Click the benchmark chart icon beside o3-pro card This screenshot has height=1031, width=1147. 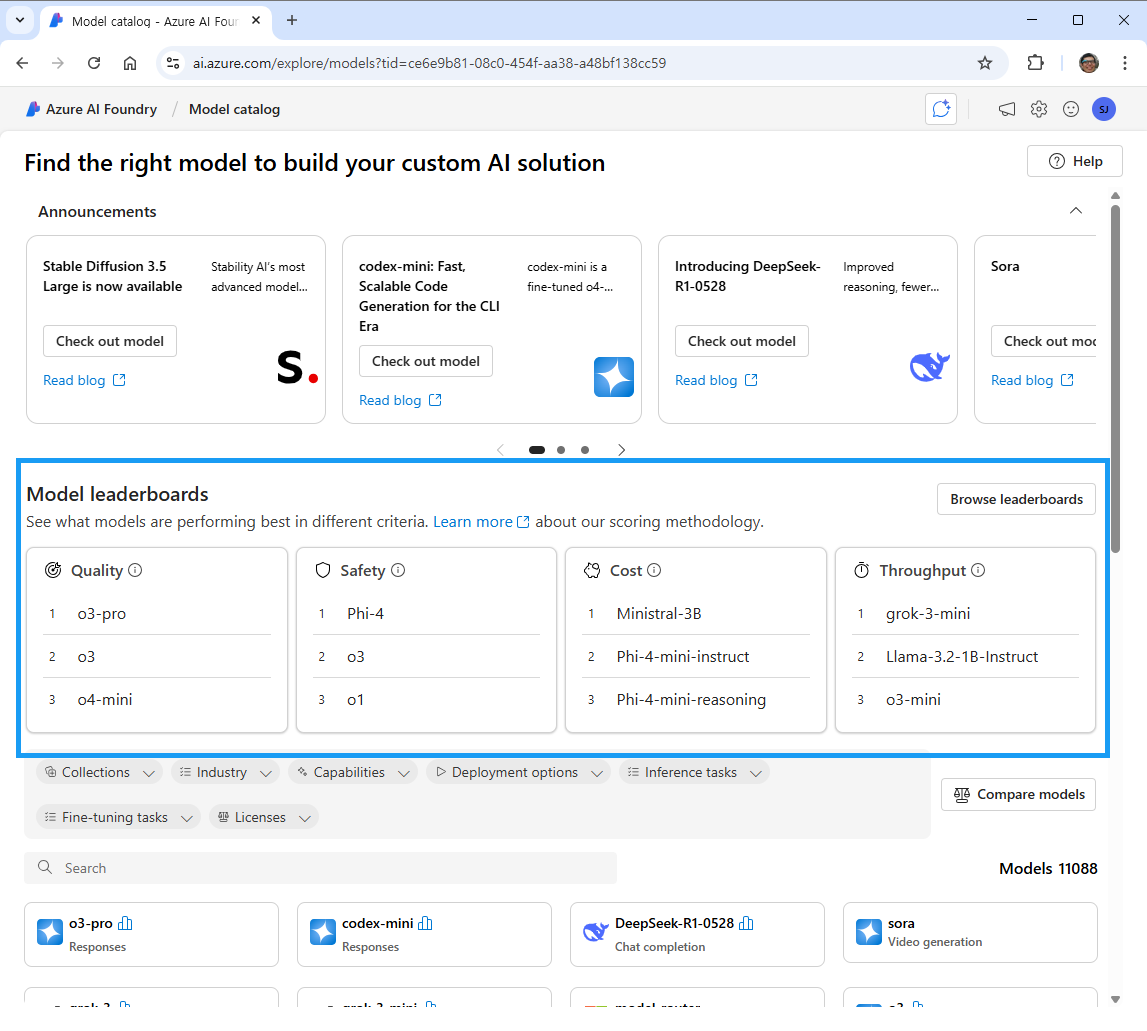[125, 923]
